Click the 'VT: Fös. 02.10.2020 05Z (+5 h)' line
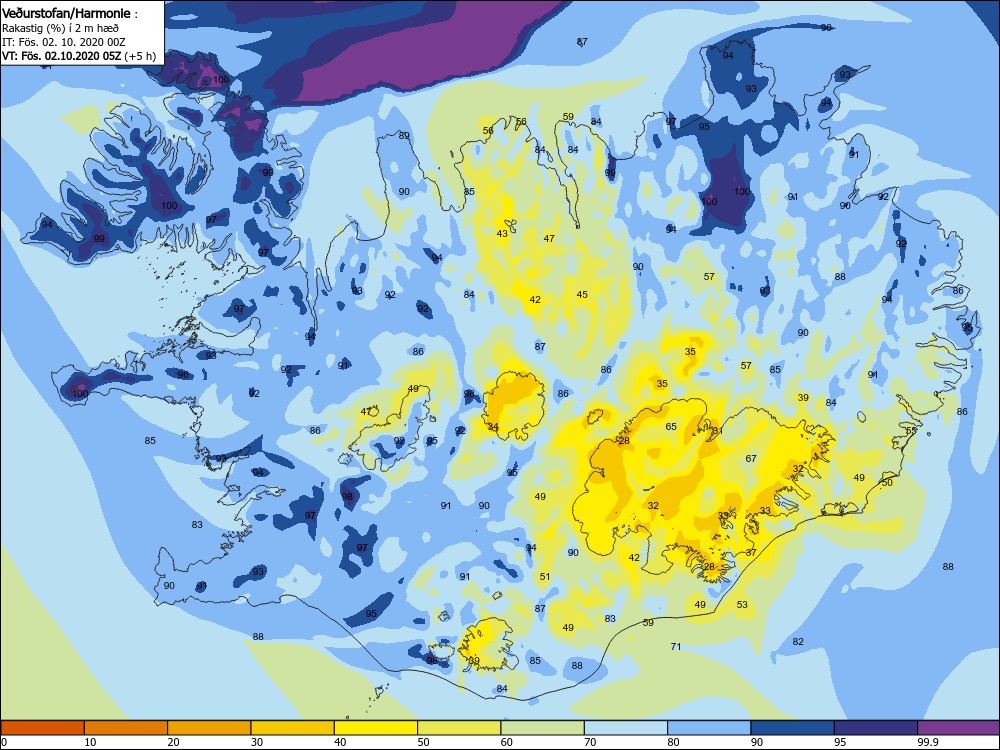 tap(79, 55)
